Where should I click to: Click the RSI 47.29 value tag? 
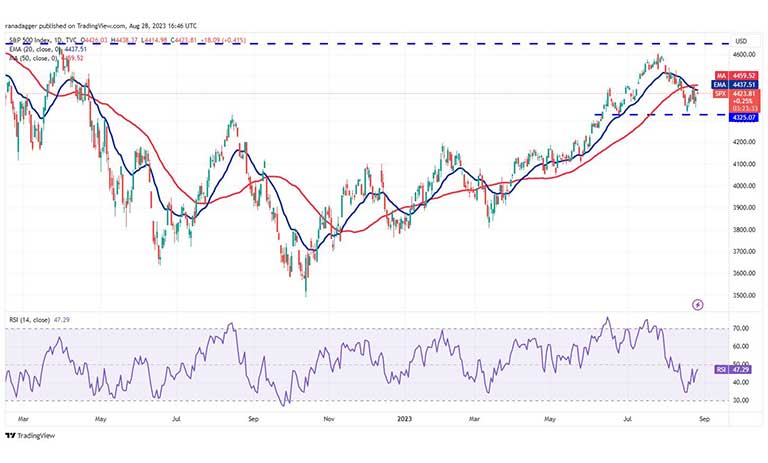click(733, 369)
